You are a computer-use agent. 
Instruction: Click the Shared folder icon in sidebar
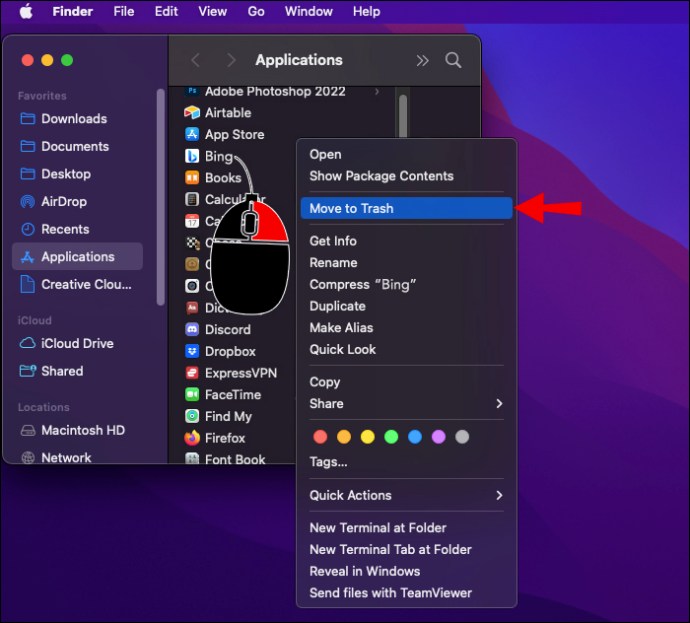[28, 371]
